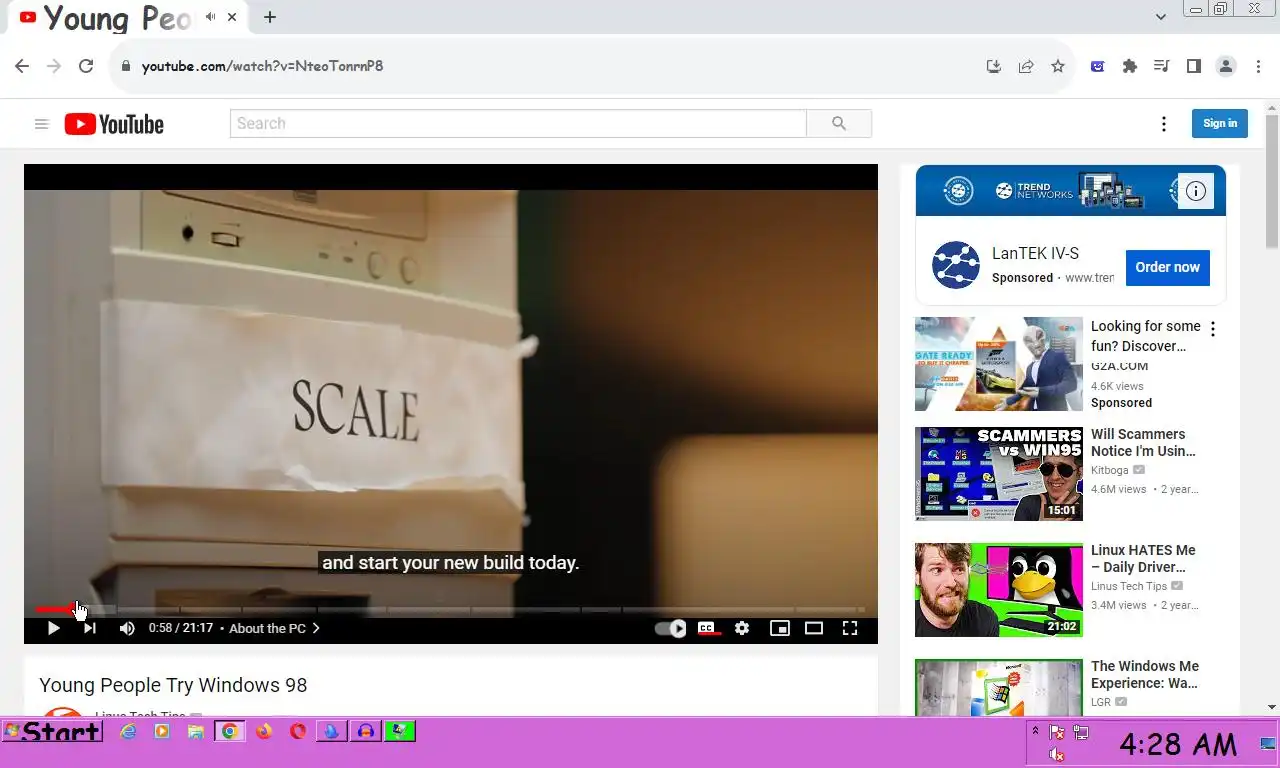Go to the Kitboga channel
This screenshot has height=768, width=1280.
pyautogui.click(x=1110, y=470)
